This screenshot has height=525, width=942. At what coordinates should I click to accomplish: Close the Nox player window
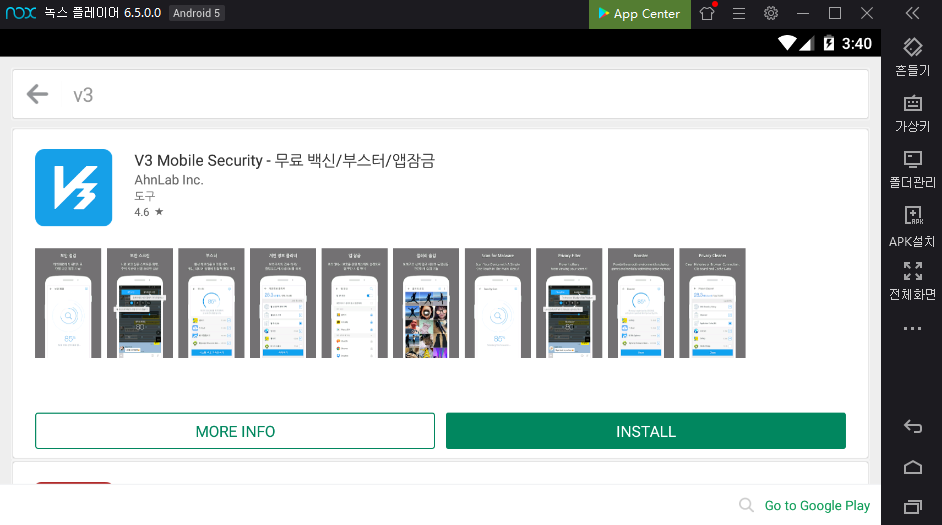(x=866, y=13)
